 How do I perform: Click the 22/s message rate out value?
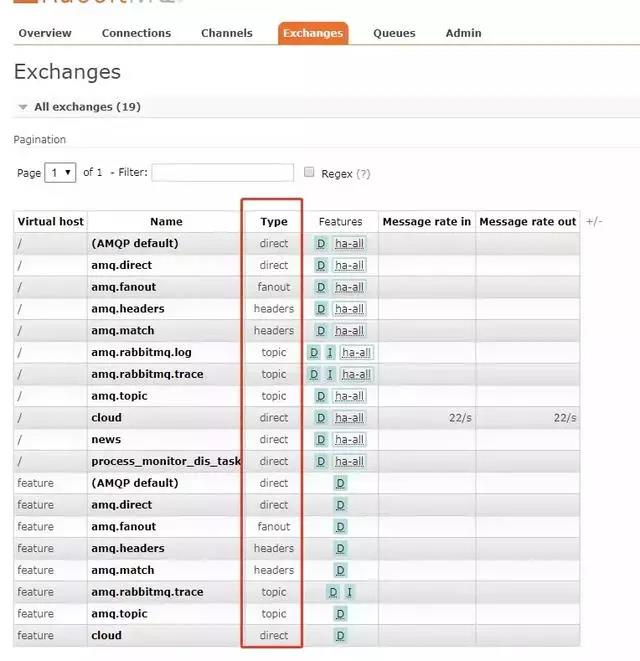(x=565, y=418)
